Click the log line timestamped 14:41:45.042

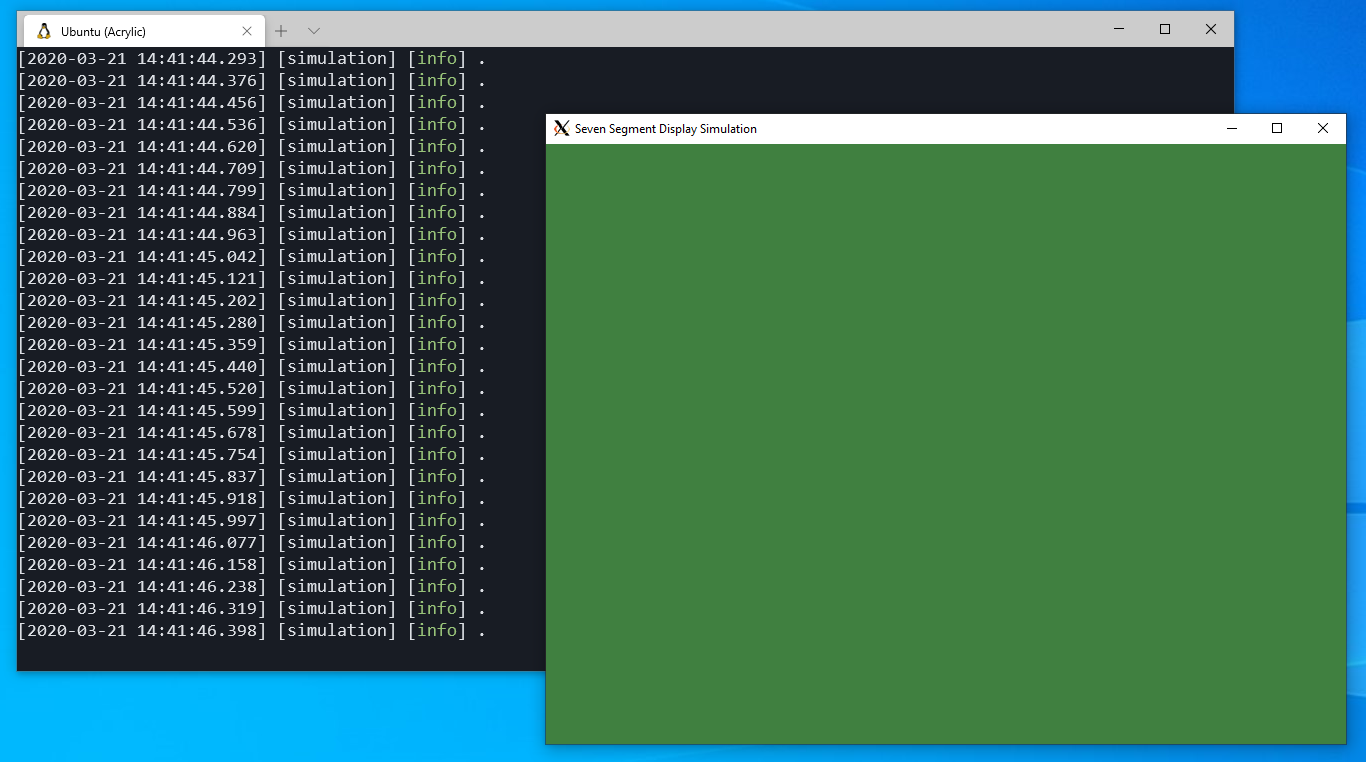click(x=253, y=256)
